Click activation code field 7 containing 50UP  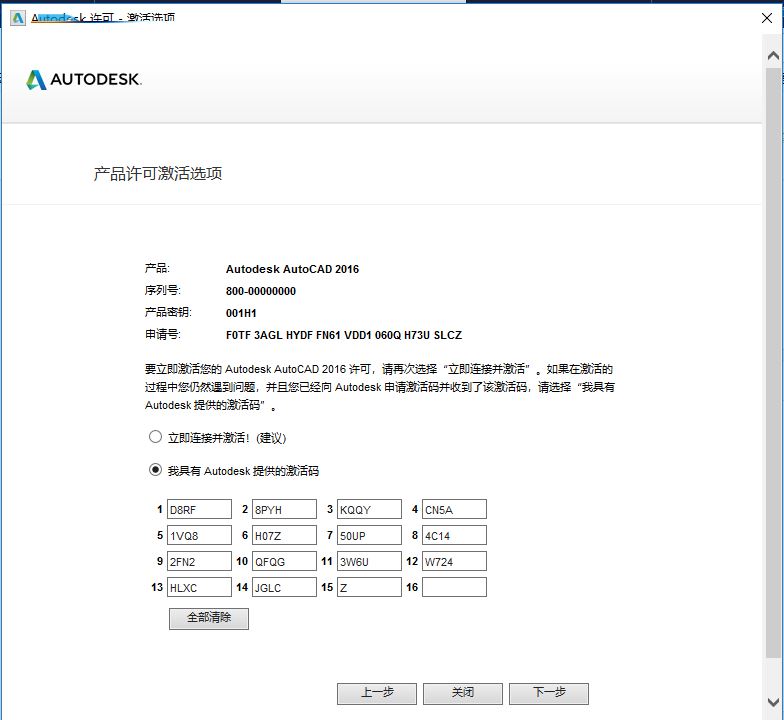coord(369,535)
